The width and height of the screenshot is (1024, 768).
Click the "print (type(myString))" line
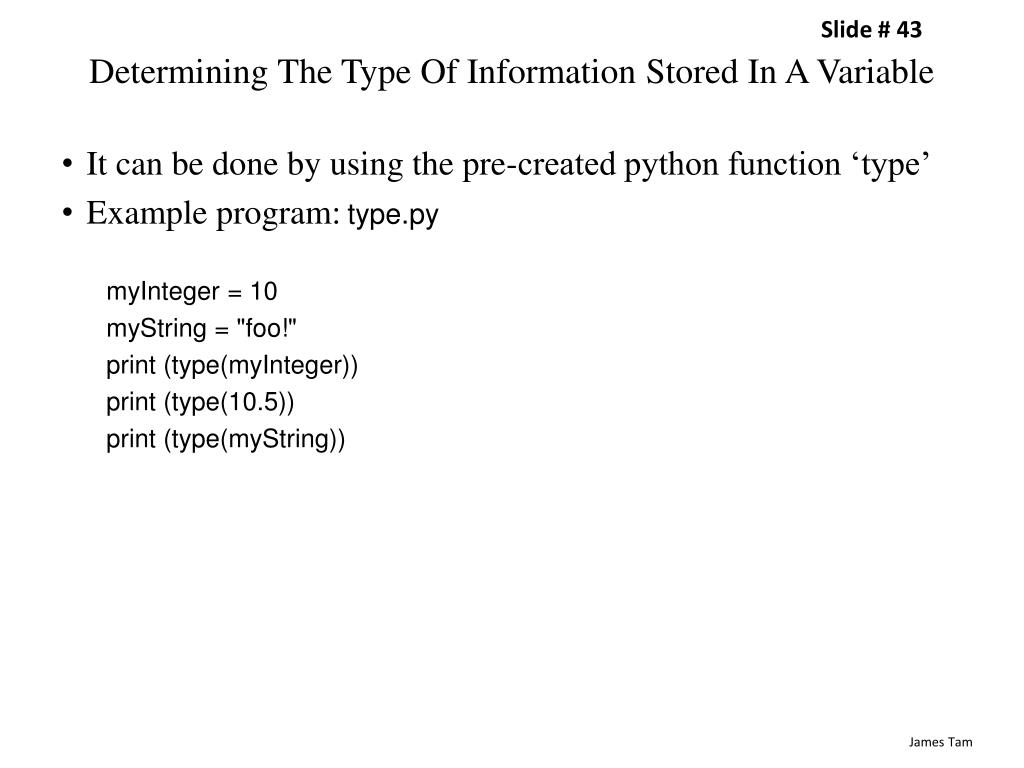click(x=225, y=440)
